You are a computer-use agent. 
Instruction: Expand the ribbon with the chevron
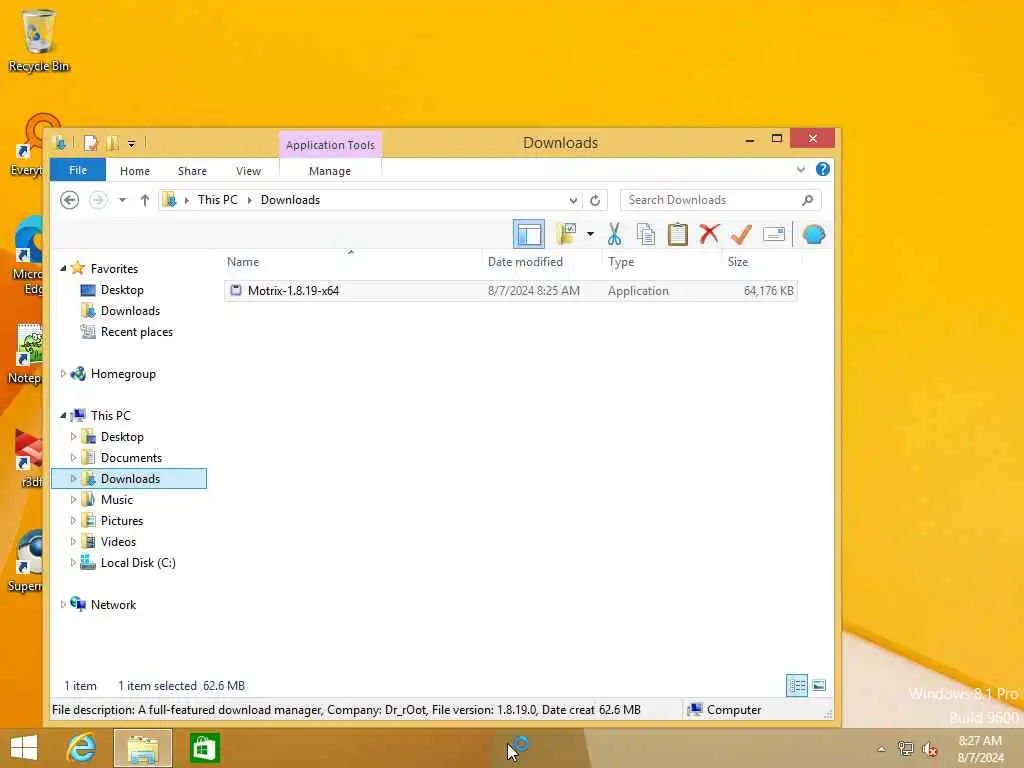click(801, 170)
